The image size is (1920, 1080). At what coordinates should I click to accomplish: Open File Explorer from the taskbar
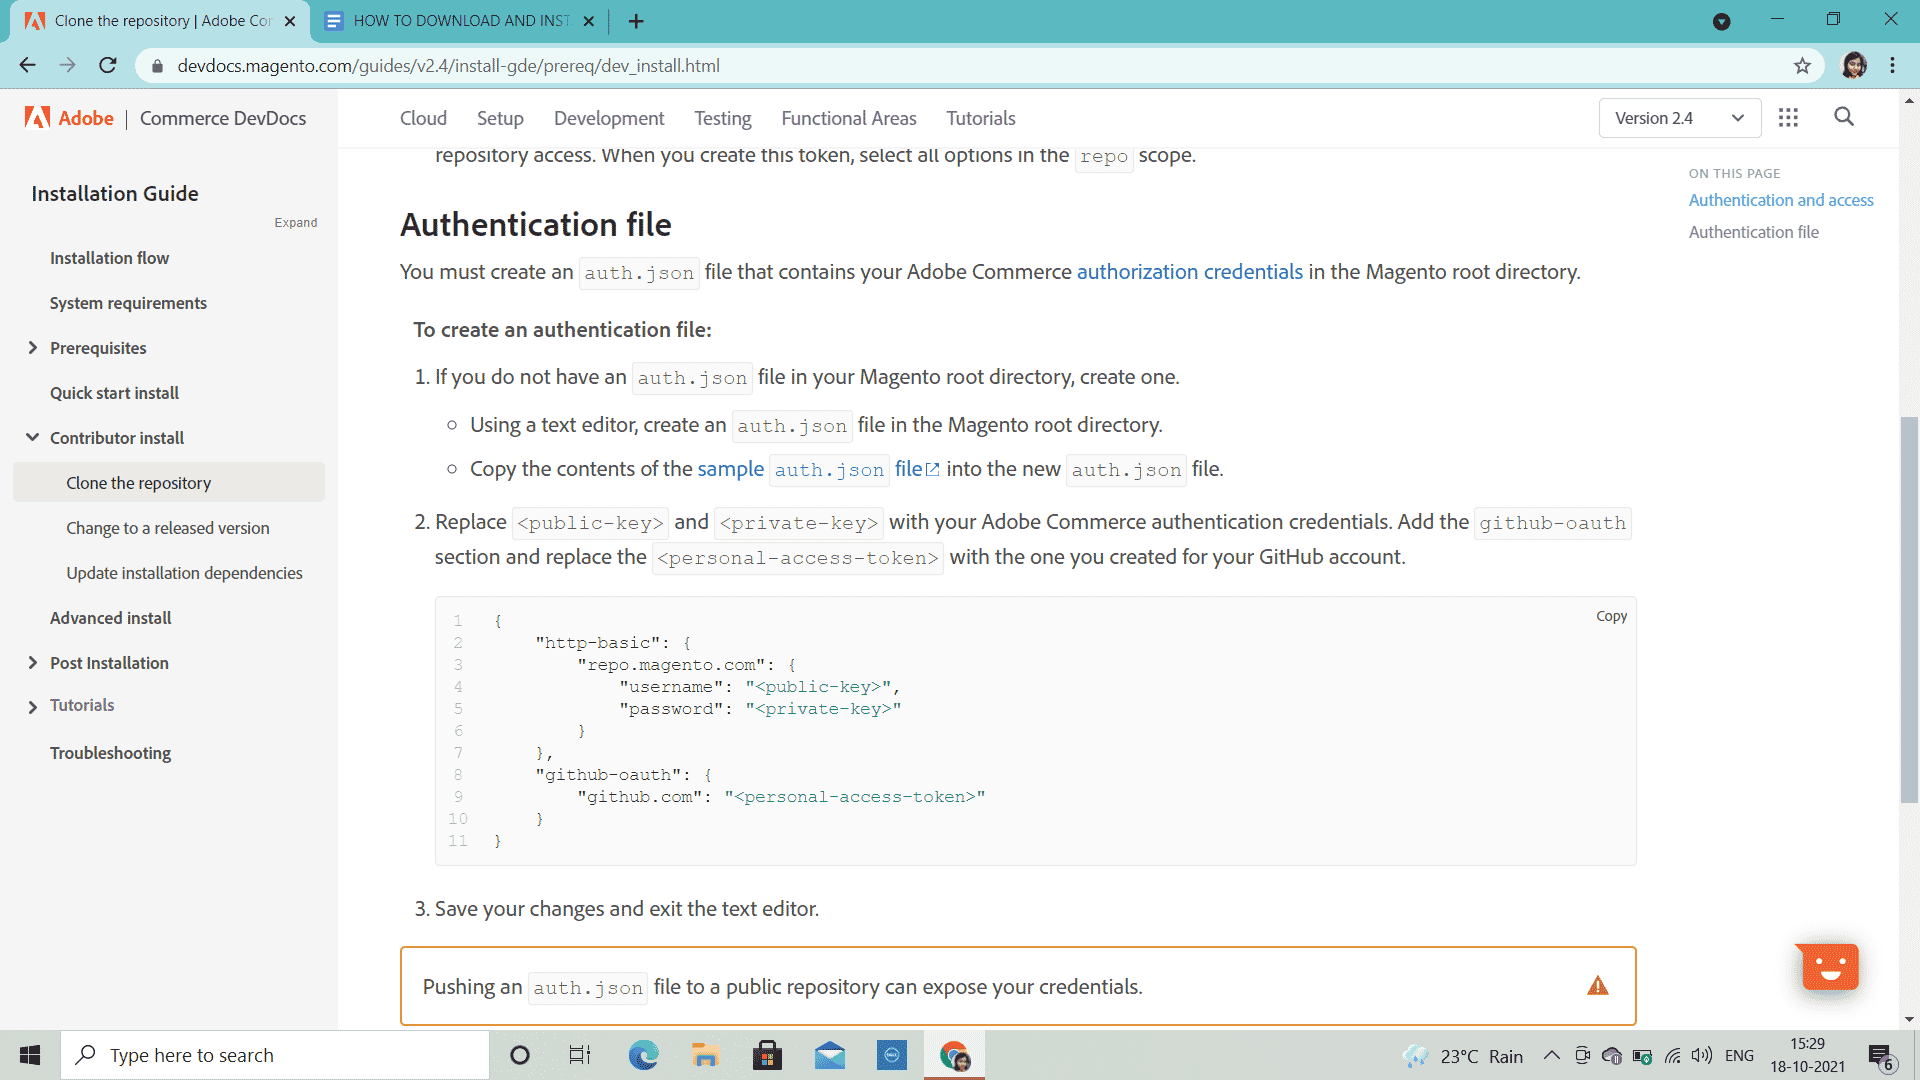pos(705,1055)
